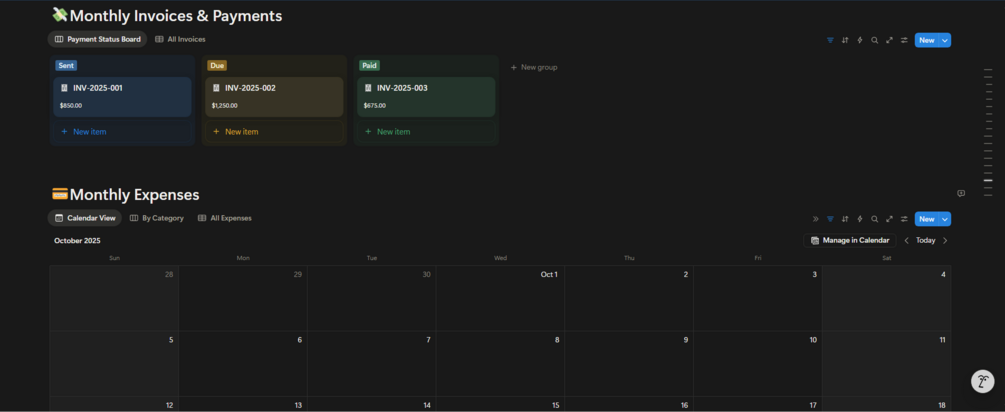Viewport: 1005px width, 412px height.
Task: Select the October 10 calendar cell
Action: [758, 363]
